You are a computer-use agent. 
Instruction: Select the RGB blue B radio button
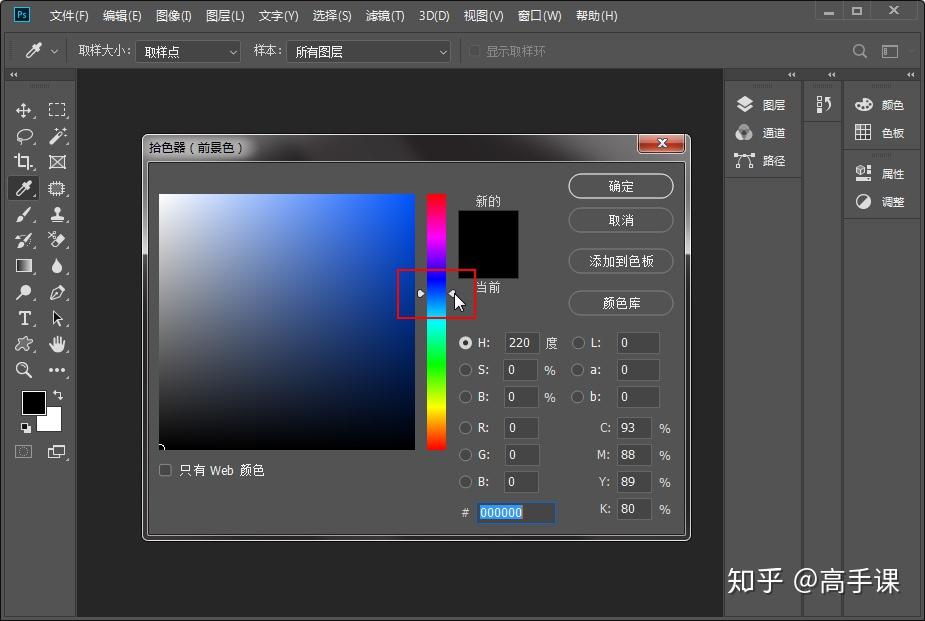(465, 482)
